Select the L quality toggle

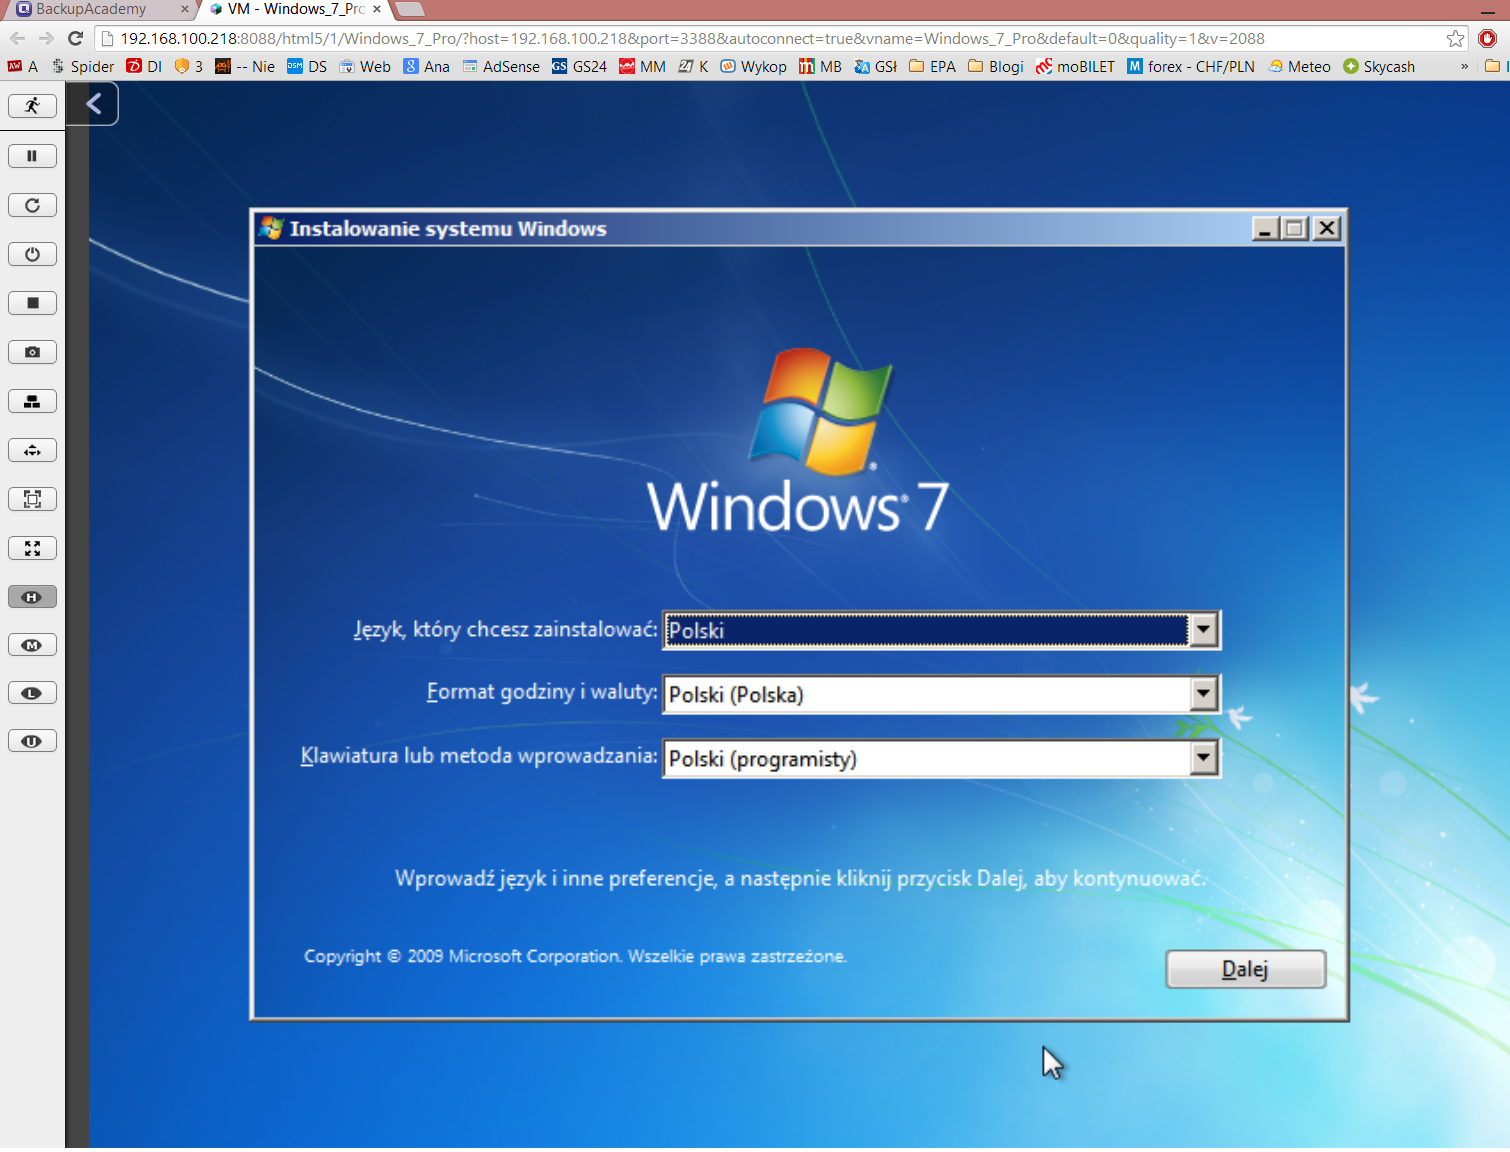pos(32,693)
